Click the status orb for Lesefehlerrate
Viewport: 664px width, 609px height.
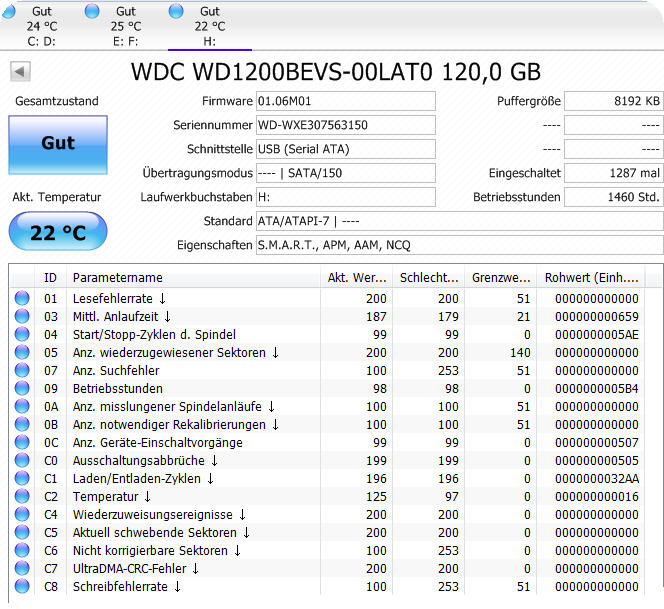click(21, 299)
